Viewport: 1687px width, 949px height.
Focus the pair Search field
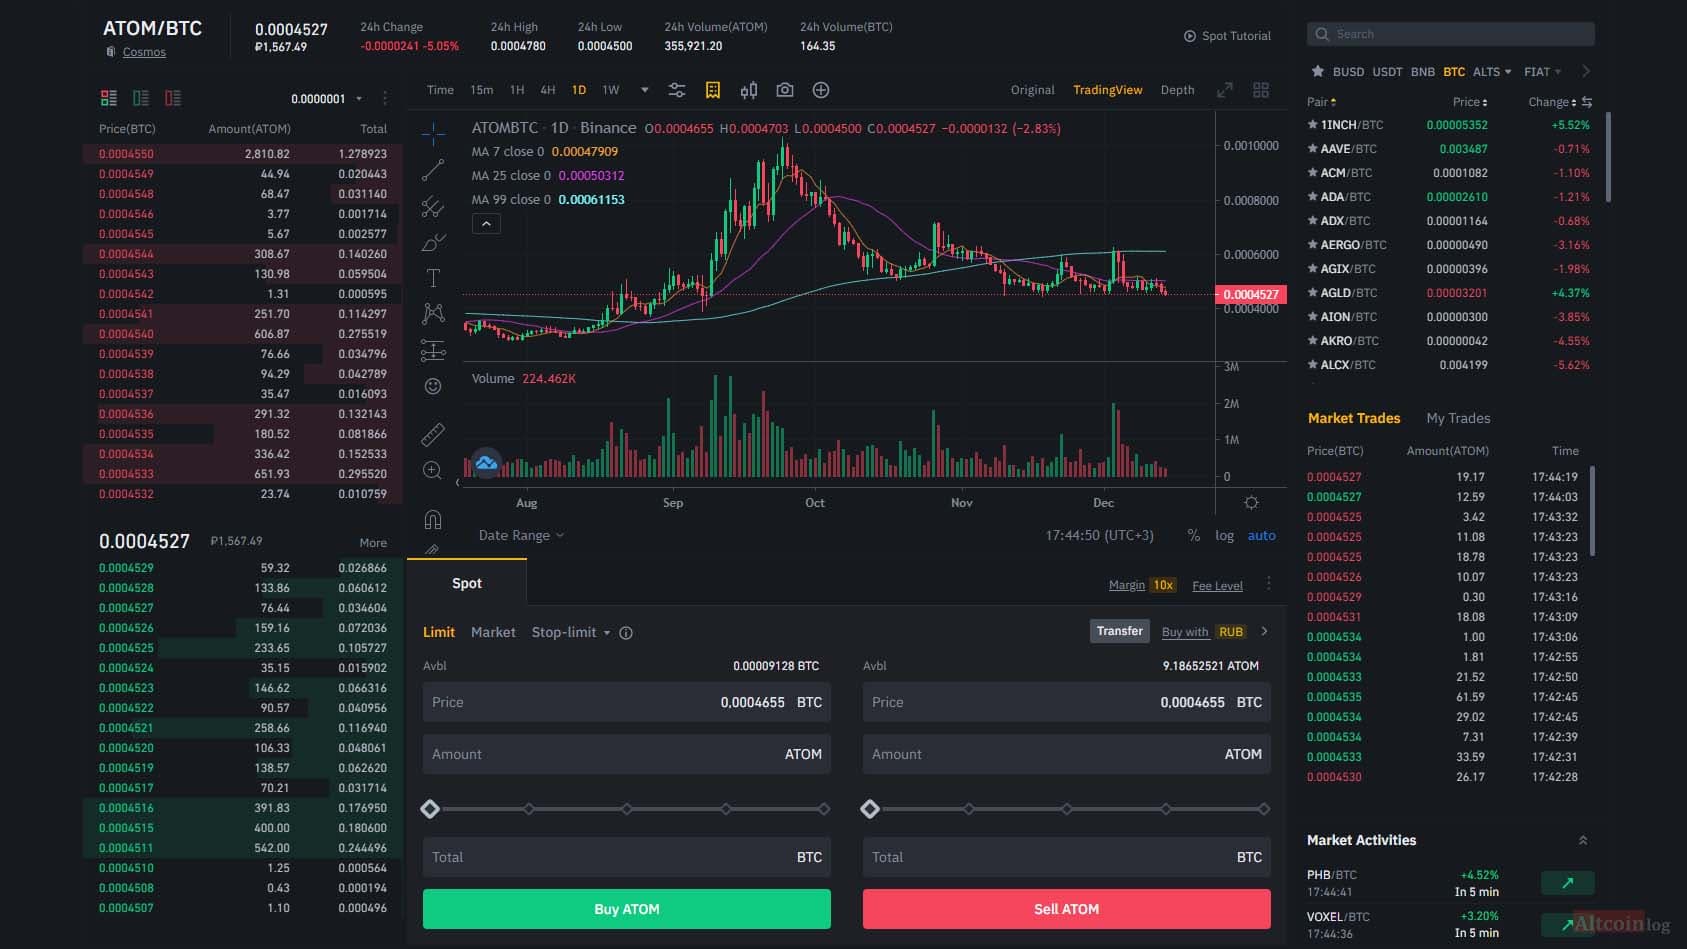tap(1451, 34)
